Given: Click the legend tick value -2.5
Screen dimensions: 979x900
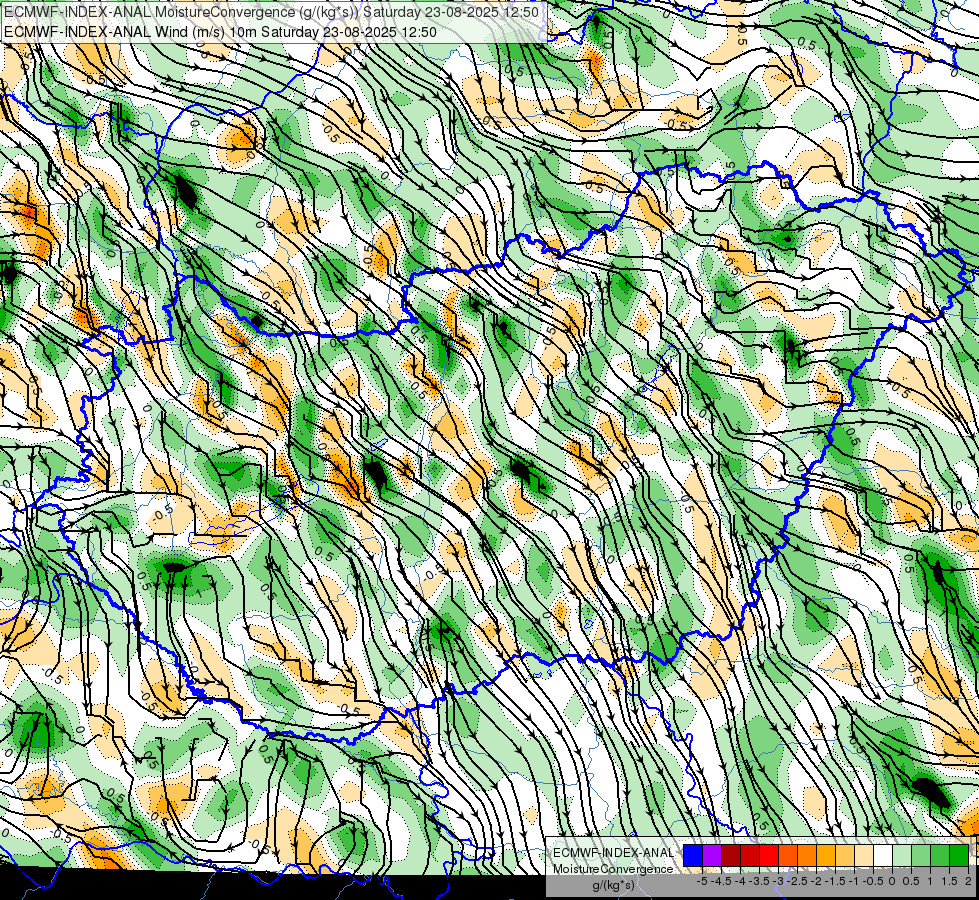Looking at the screenshot, I should tap(797, 881).
